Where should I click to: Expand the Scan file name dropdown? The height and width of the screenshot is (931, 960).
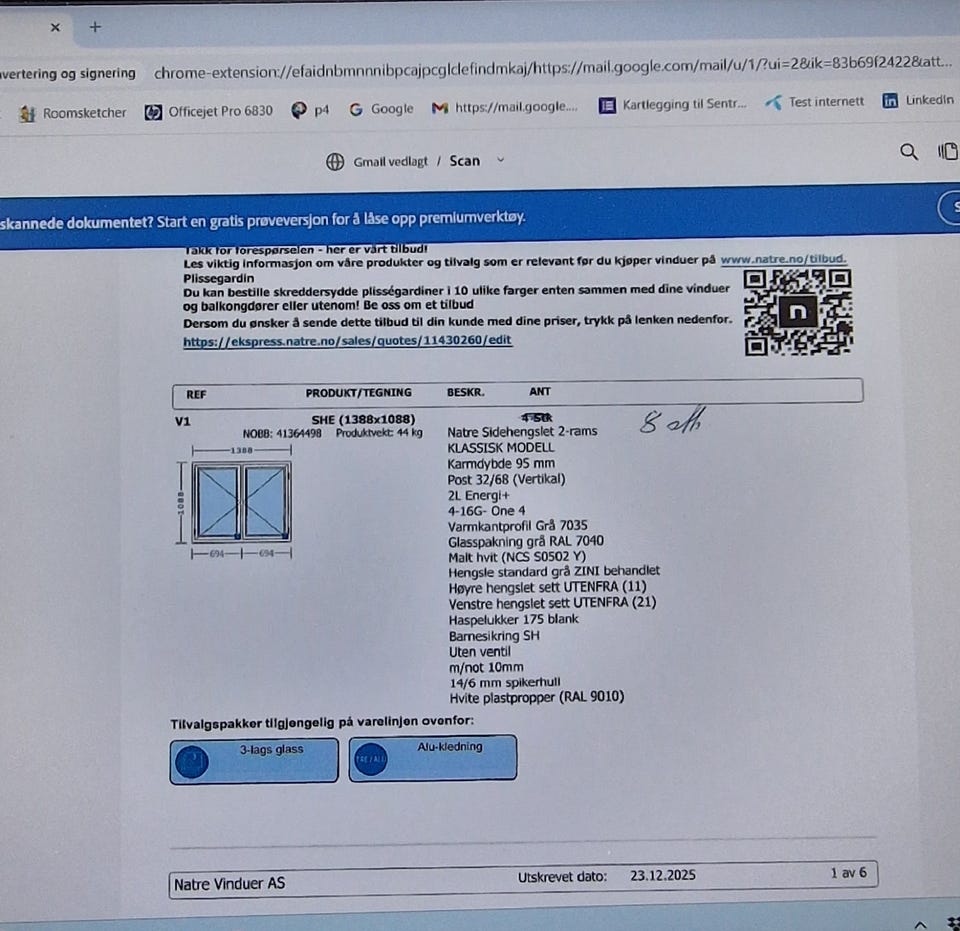pyautogui.click(x=500, y=160)
